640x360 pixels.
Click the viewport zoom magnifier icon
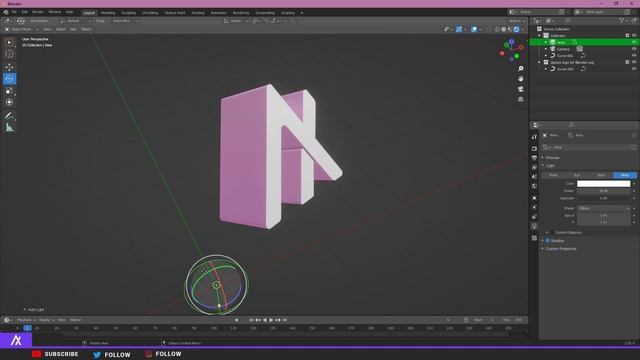520,69
